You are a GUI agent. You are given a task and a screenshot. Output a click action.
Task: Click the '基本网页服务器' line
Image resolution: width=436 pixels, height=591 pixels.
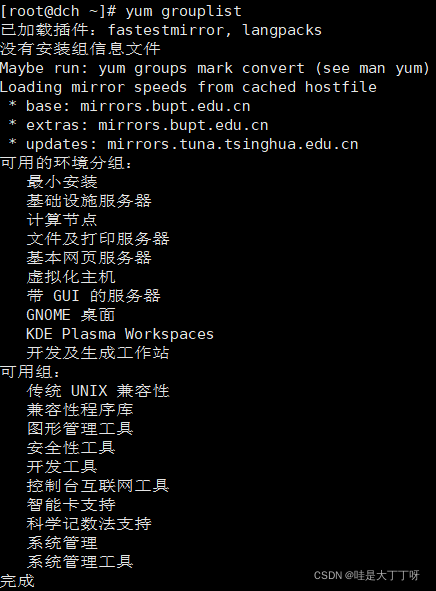click(89, 258)
